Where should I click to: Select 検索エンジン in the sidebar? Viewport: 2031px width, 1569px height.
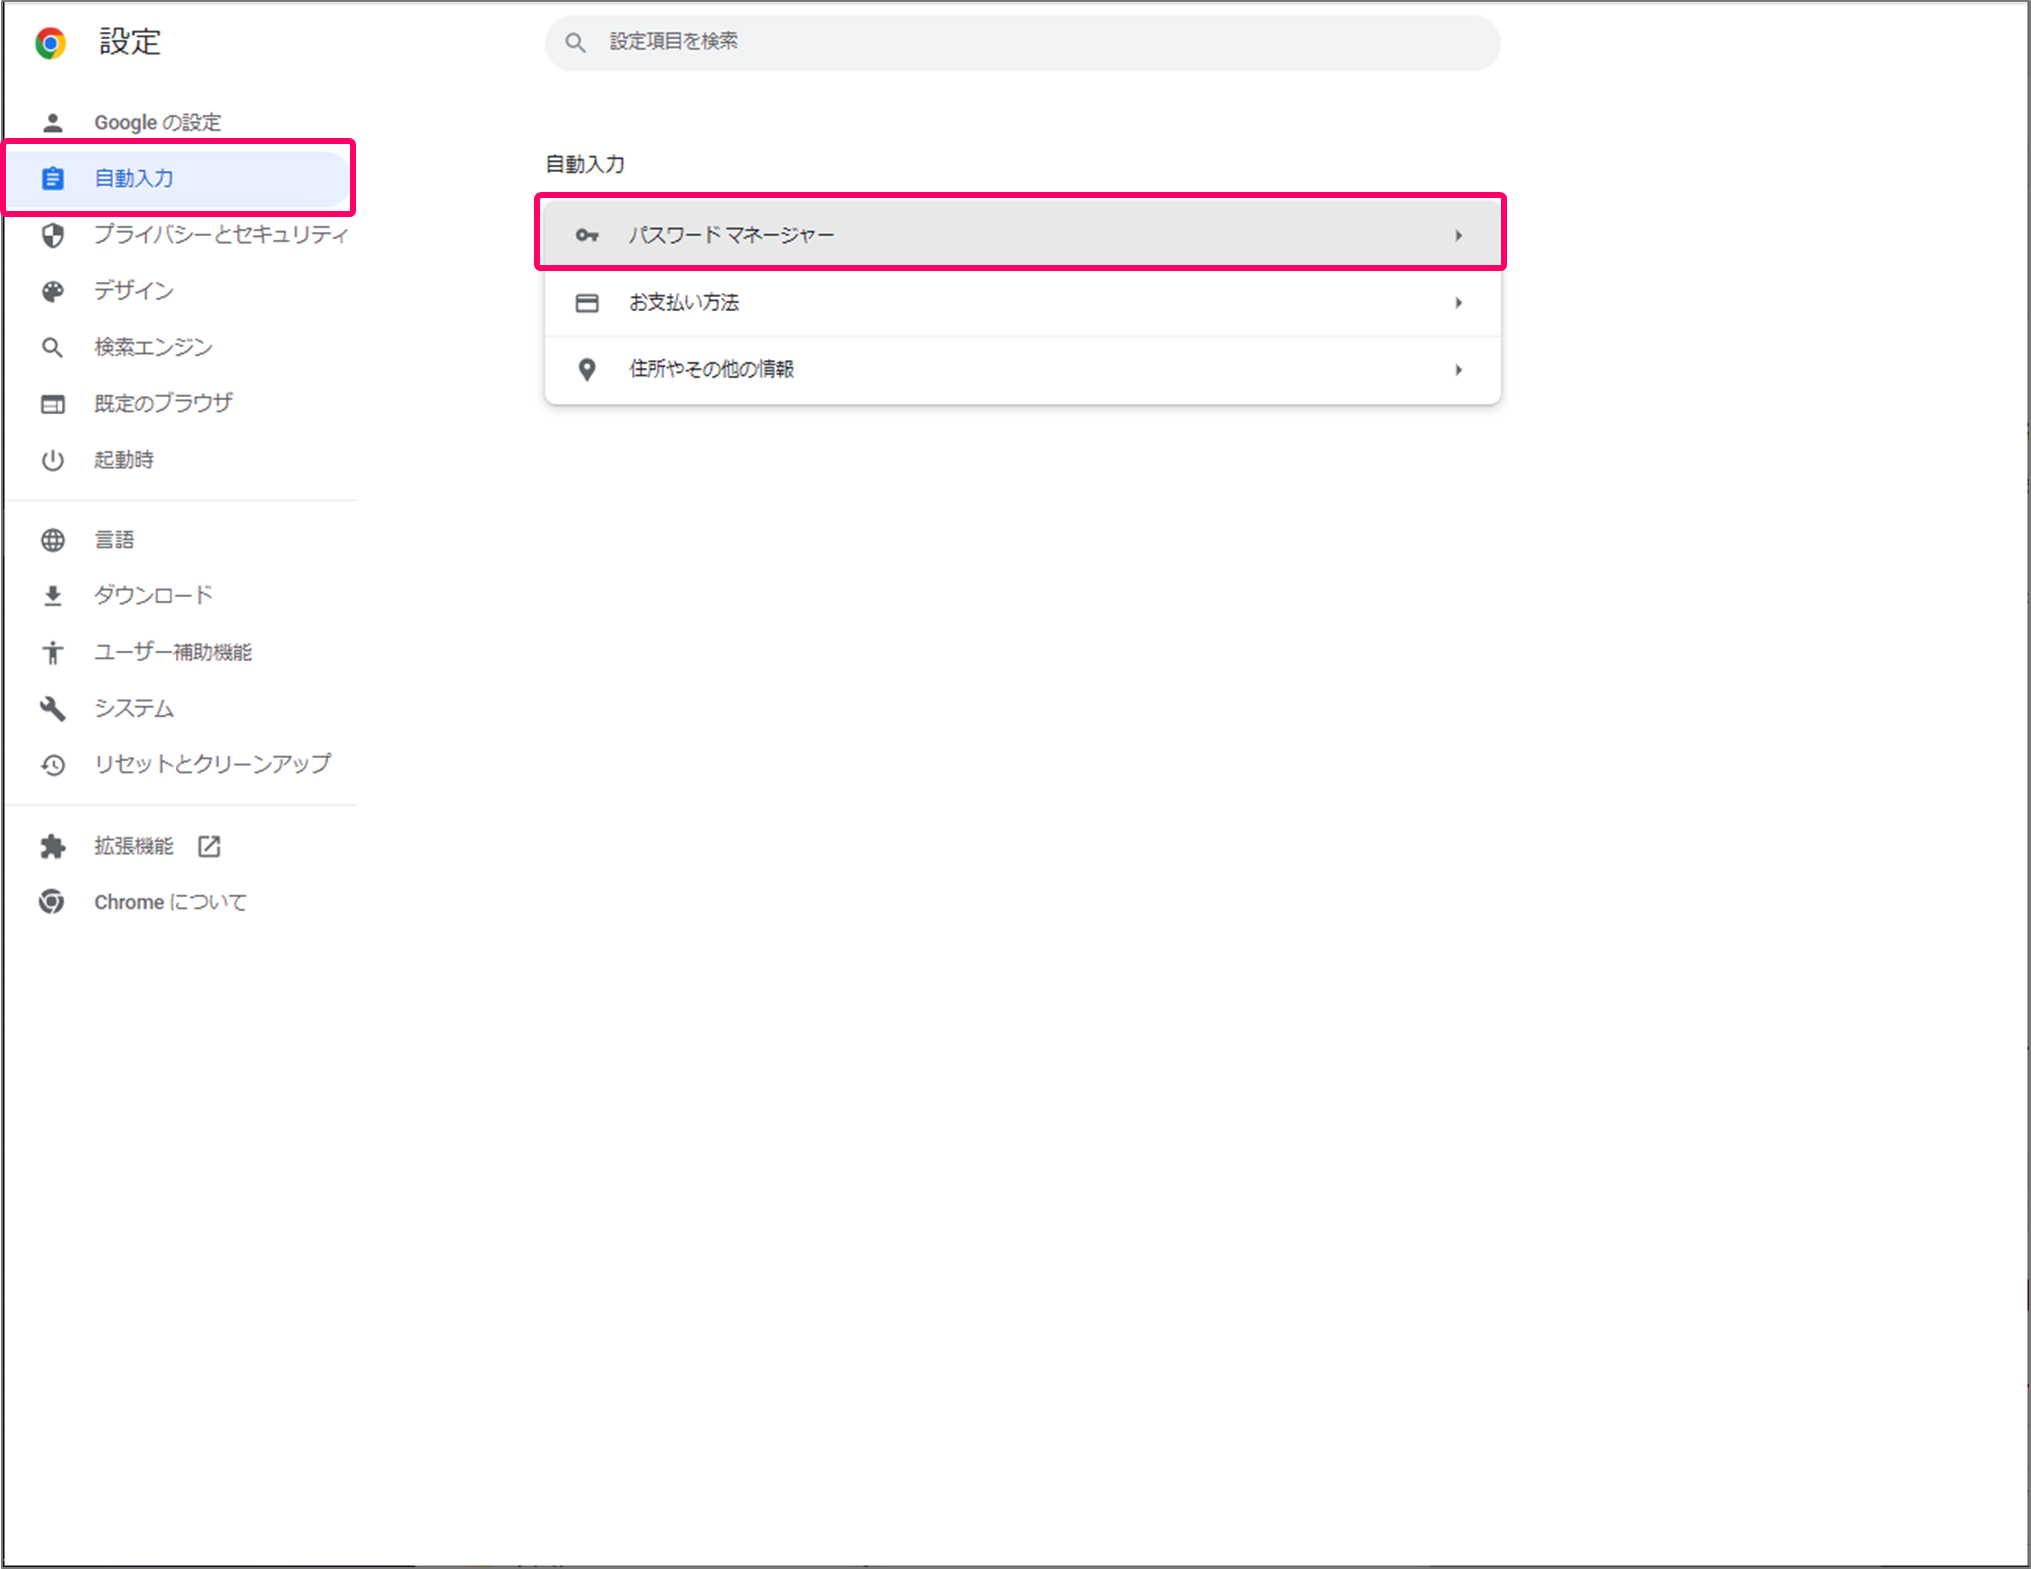(153, 347)
